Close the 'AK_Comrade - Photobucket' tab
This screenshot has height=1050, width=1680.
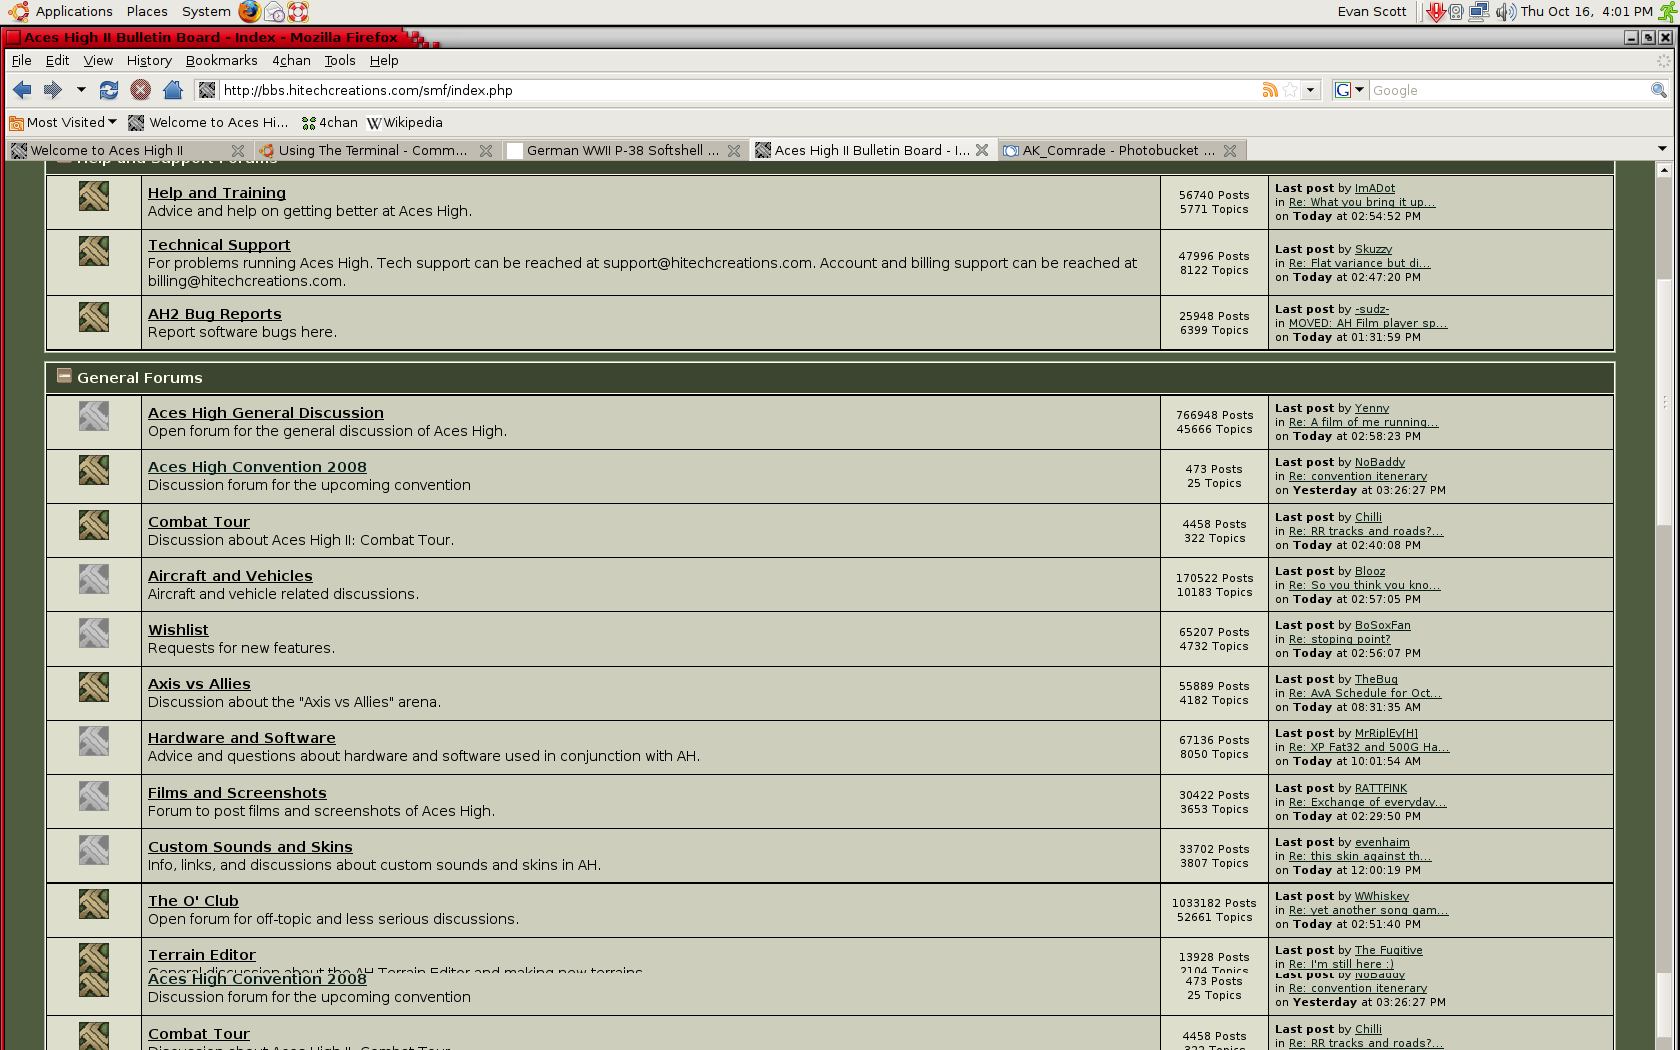(x=1230, y=150)
